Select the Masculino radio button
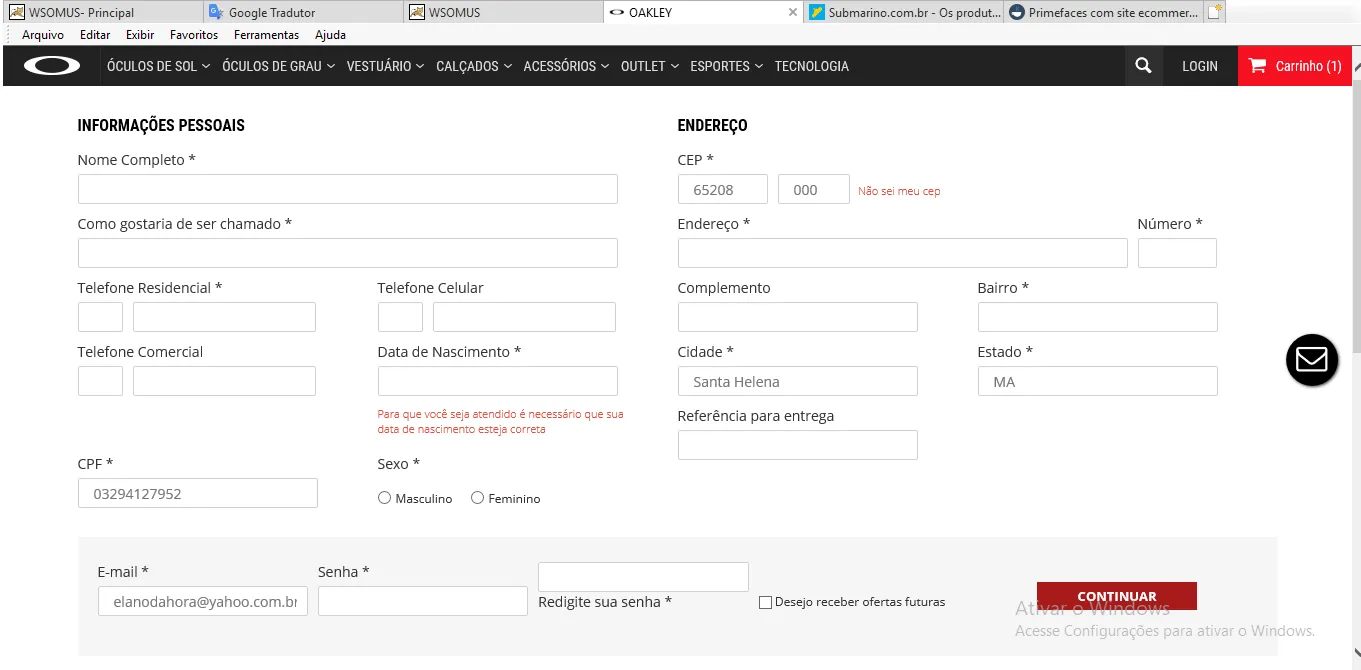Viewport: 1361px width, 670px height. coord(384,498)
